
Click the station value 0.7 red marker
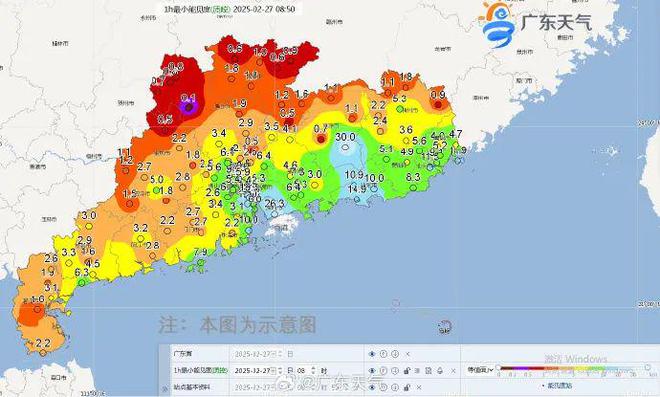tap(321, 139)
